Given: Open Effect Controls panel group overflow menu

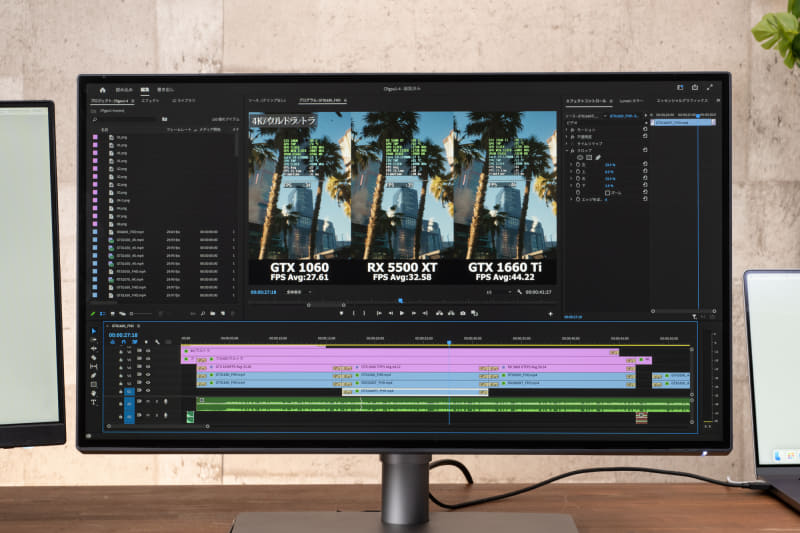Looking at the screenshot, I should click(718, 100).
